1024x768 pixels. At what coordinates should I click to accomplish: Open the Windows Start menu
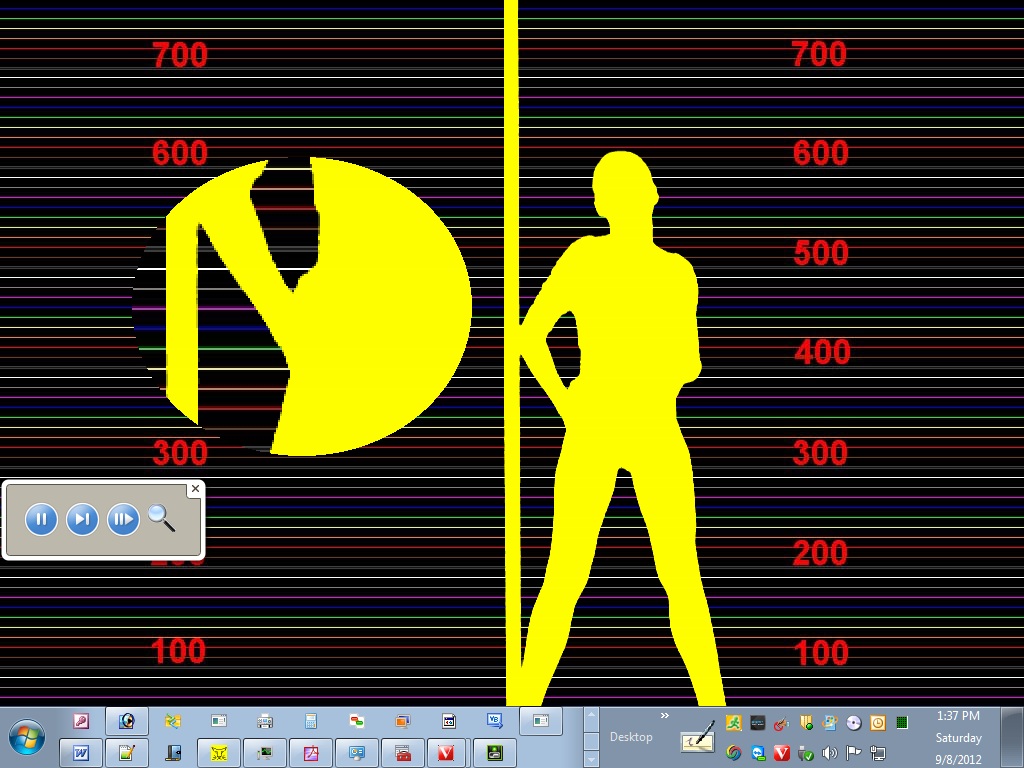(x=27, y=738)
